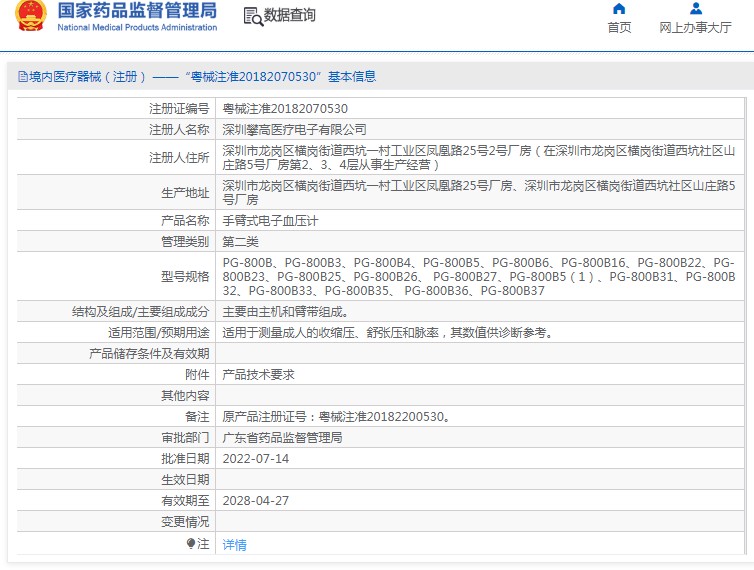
Task: Open the 数据查询 search icon
Action: (x=253, y=16)
